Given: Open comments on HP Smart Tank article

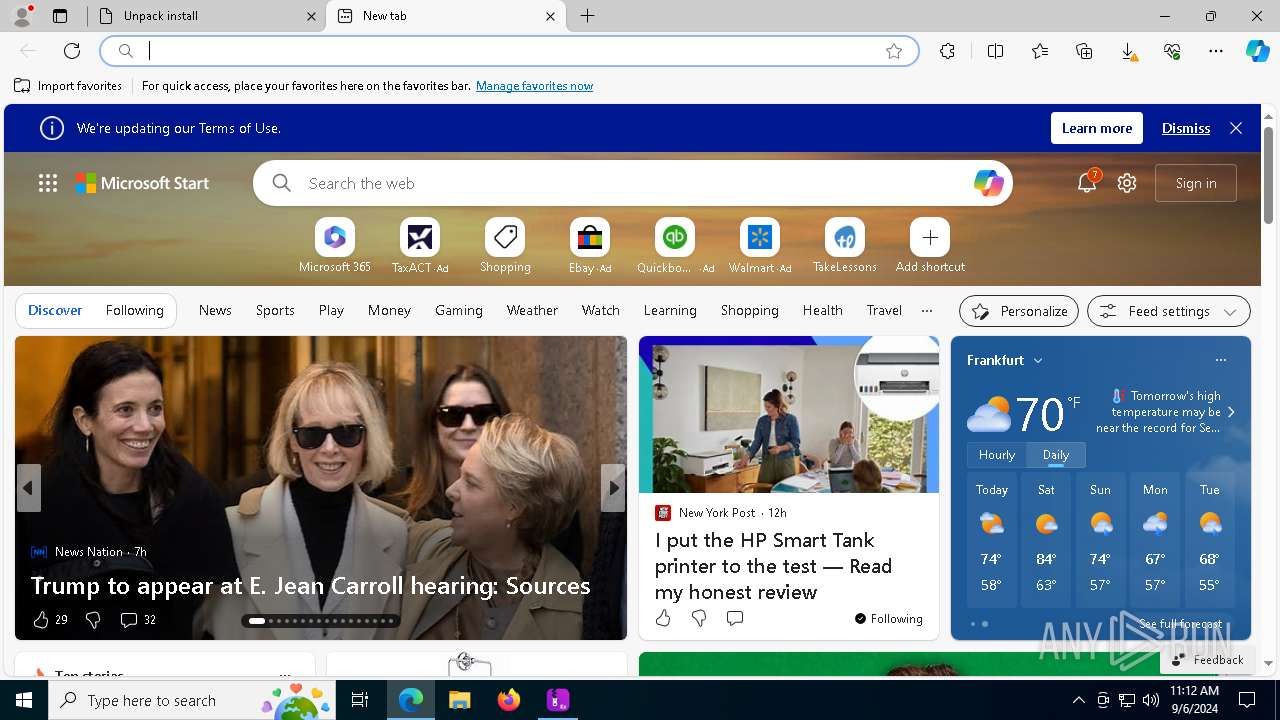Looking at the screenshot, I should pyautogui.click(x=735, y=618).
